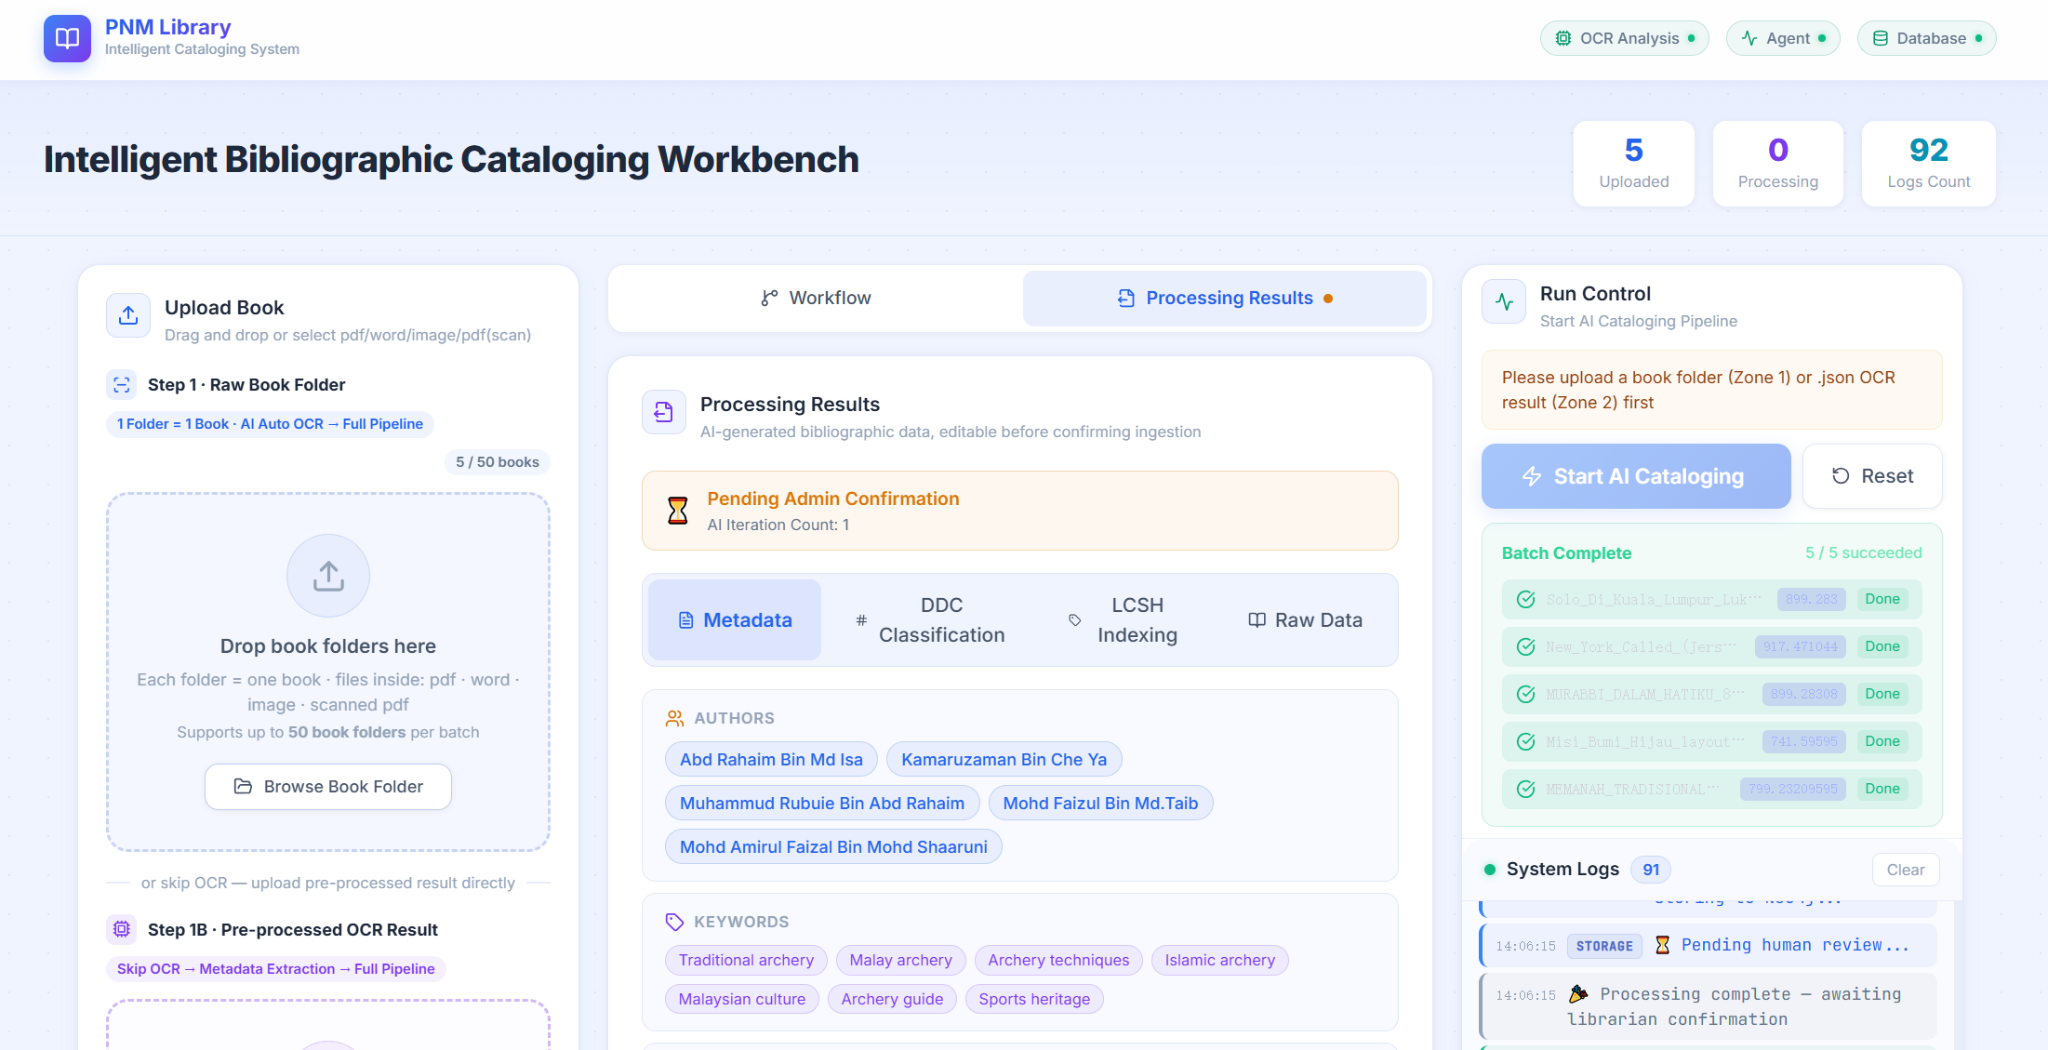This screenshot has height=1050, width=2048.
Task: Click the Run Control pulse icon
Action: [x=1504, y=302]
